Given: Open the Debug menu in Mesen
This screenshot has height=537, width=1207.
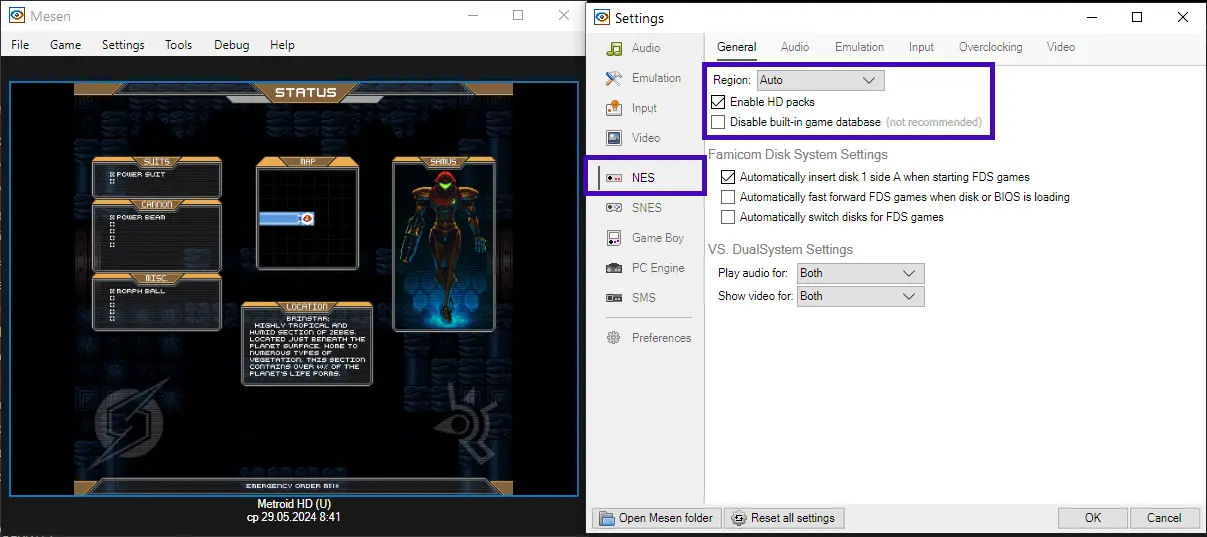Looking at the screenshot, I should 231,45.
